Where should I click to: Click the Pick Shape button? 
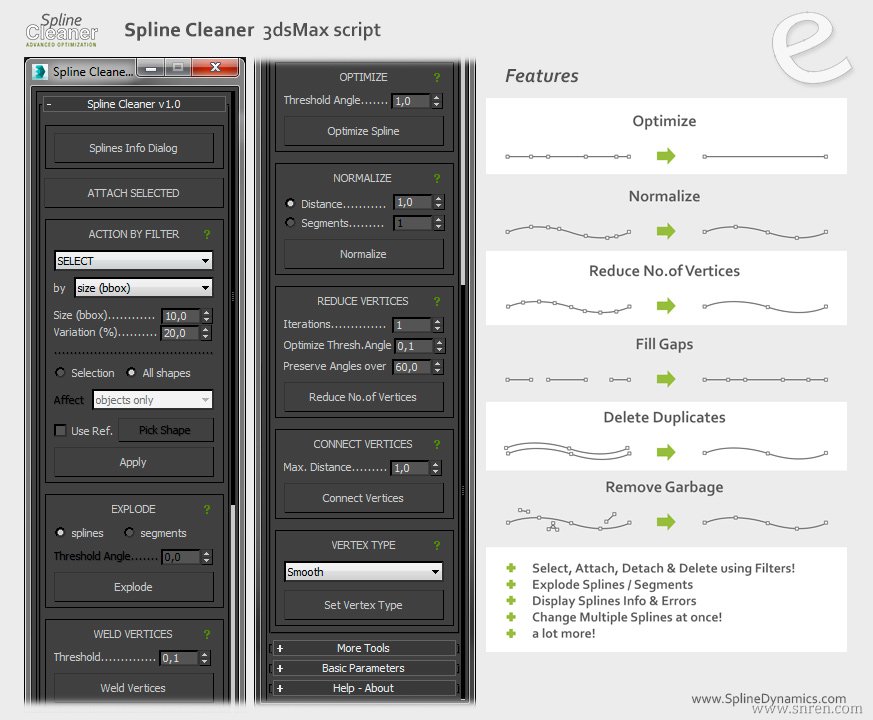click(165, 430)
